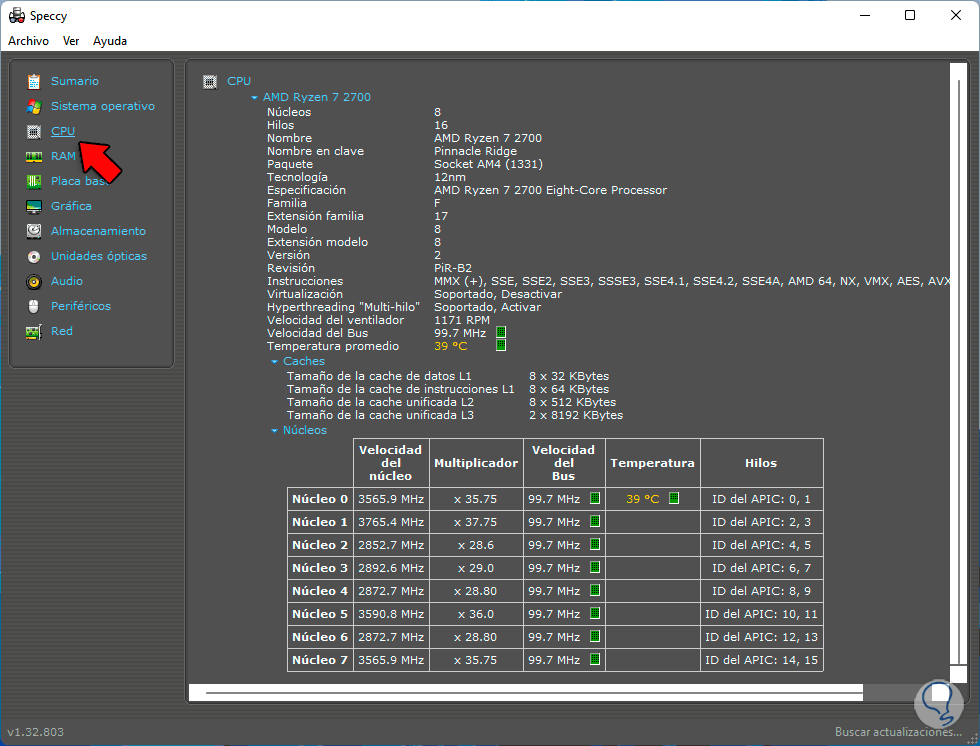The height and width of the screenshot is (746, 980).
Task: Click the Unidades ópticas disc icon
Action: click(x=34, y=256)
